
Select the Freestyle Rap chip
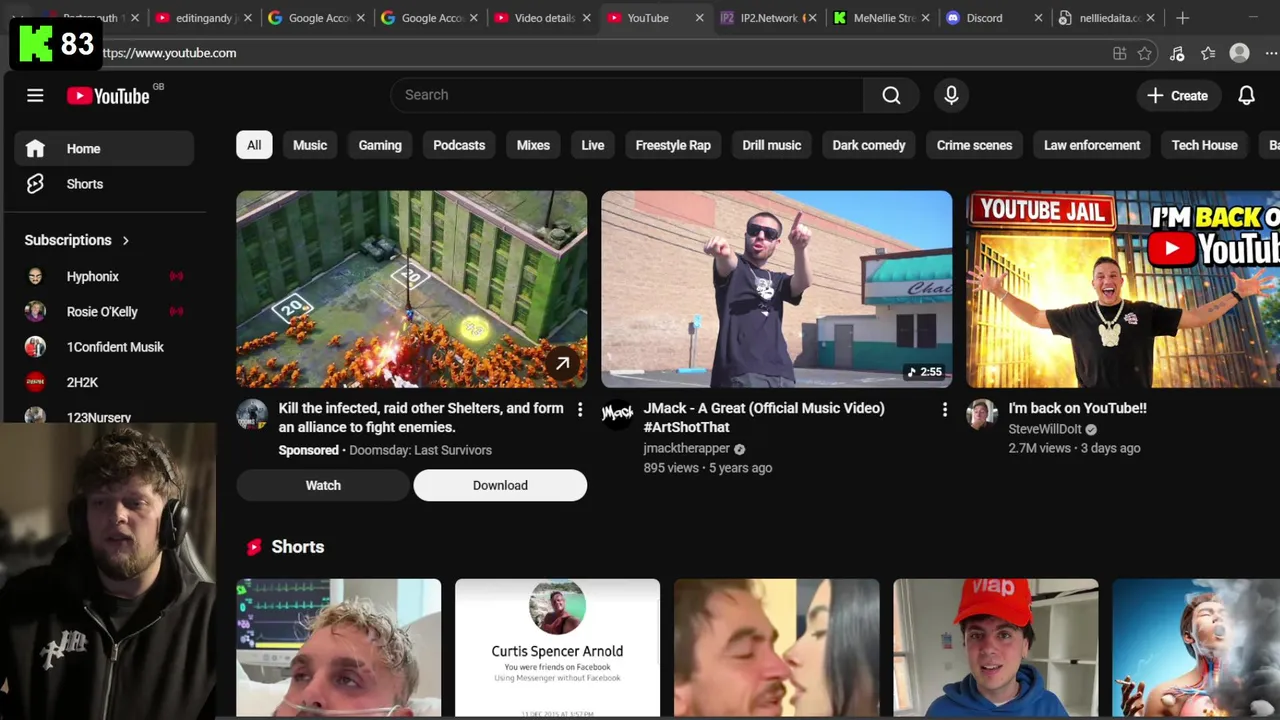[x=673, y=145]
